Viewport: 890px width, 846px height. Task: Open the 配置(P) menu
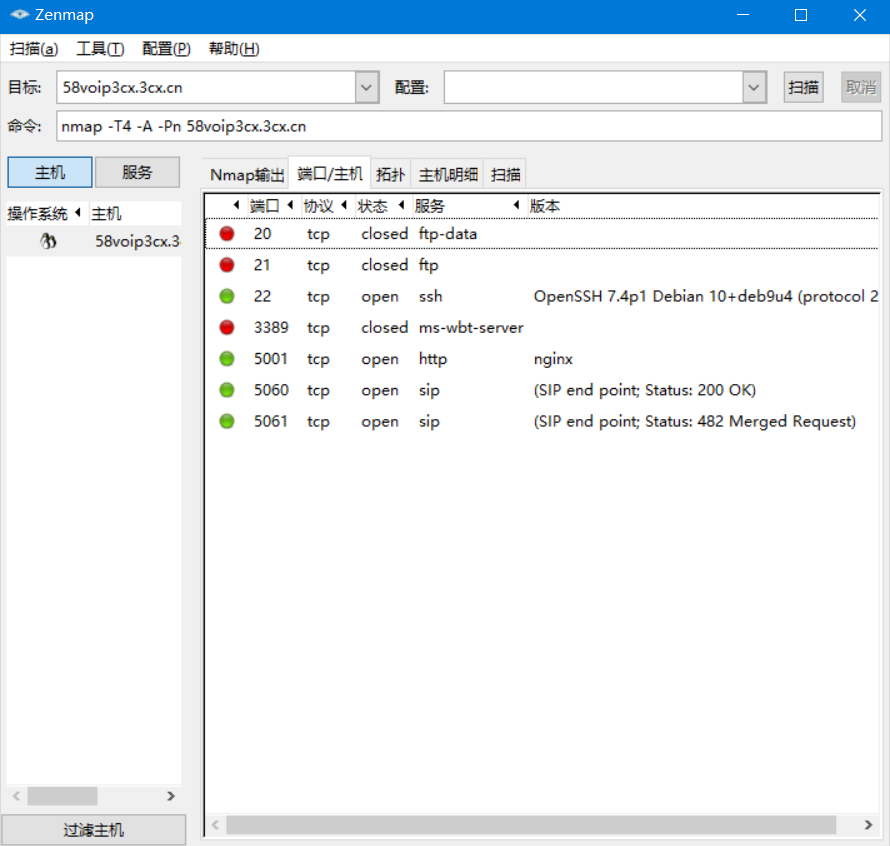pyautogui.click(x=166, y=49)
